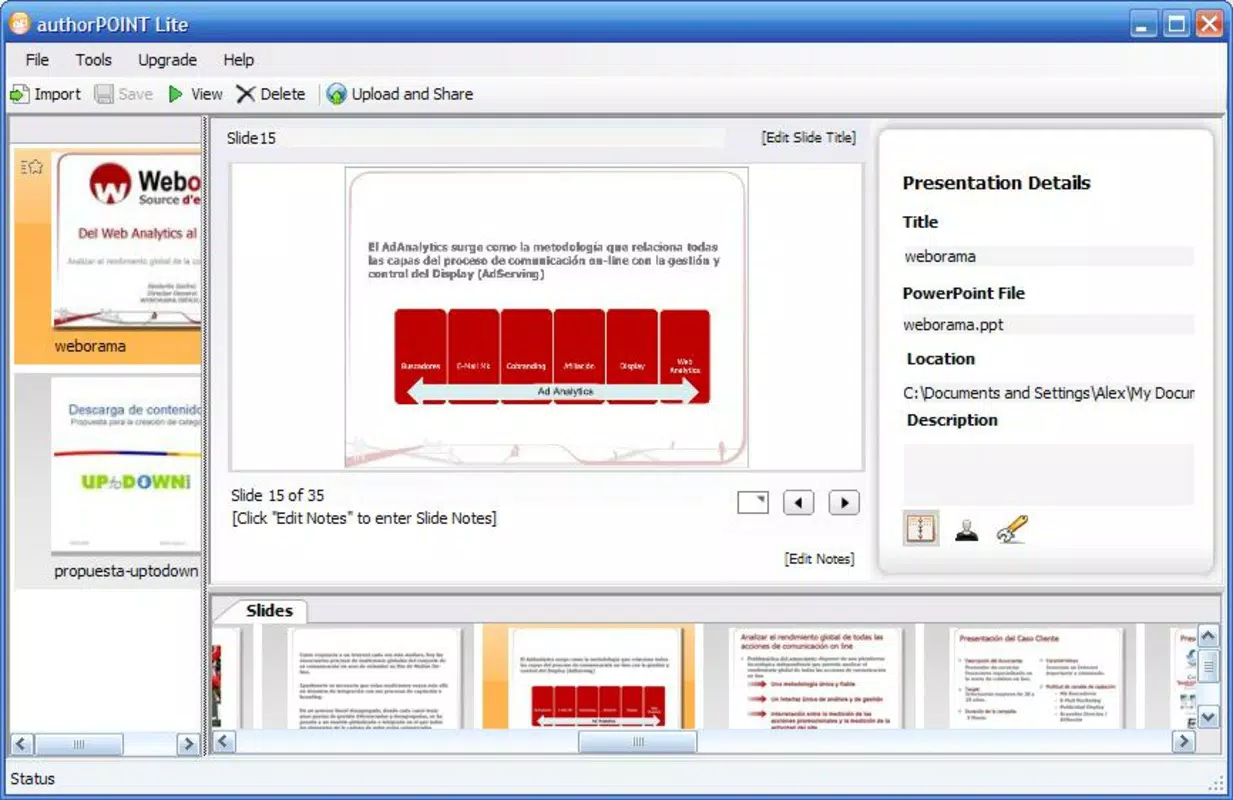Click the 'Slide 15 of 35' counter text
The height and width of the screenshot is (800, 1233).
(x=277, y=495)
